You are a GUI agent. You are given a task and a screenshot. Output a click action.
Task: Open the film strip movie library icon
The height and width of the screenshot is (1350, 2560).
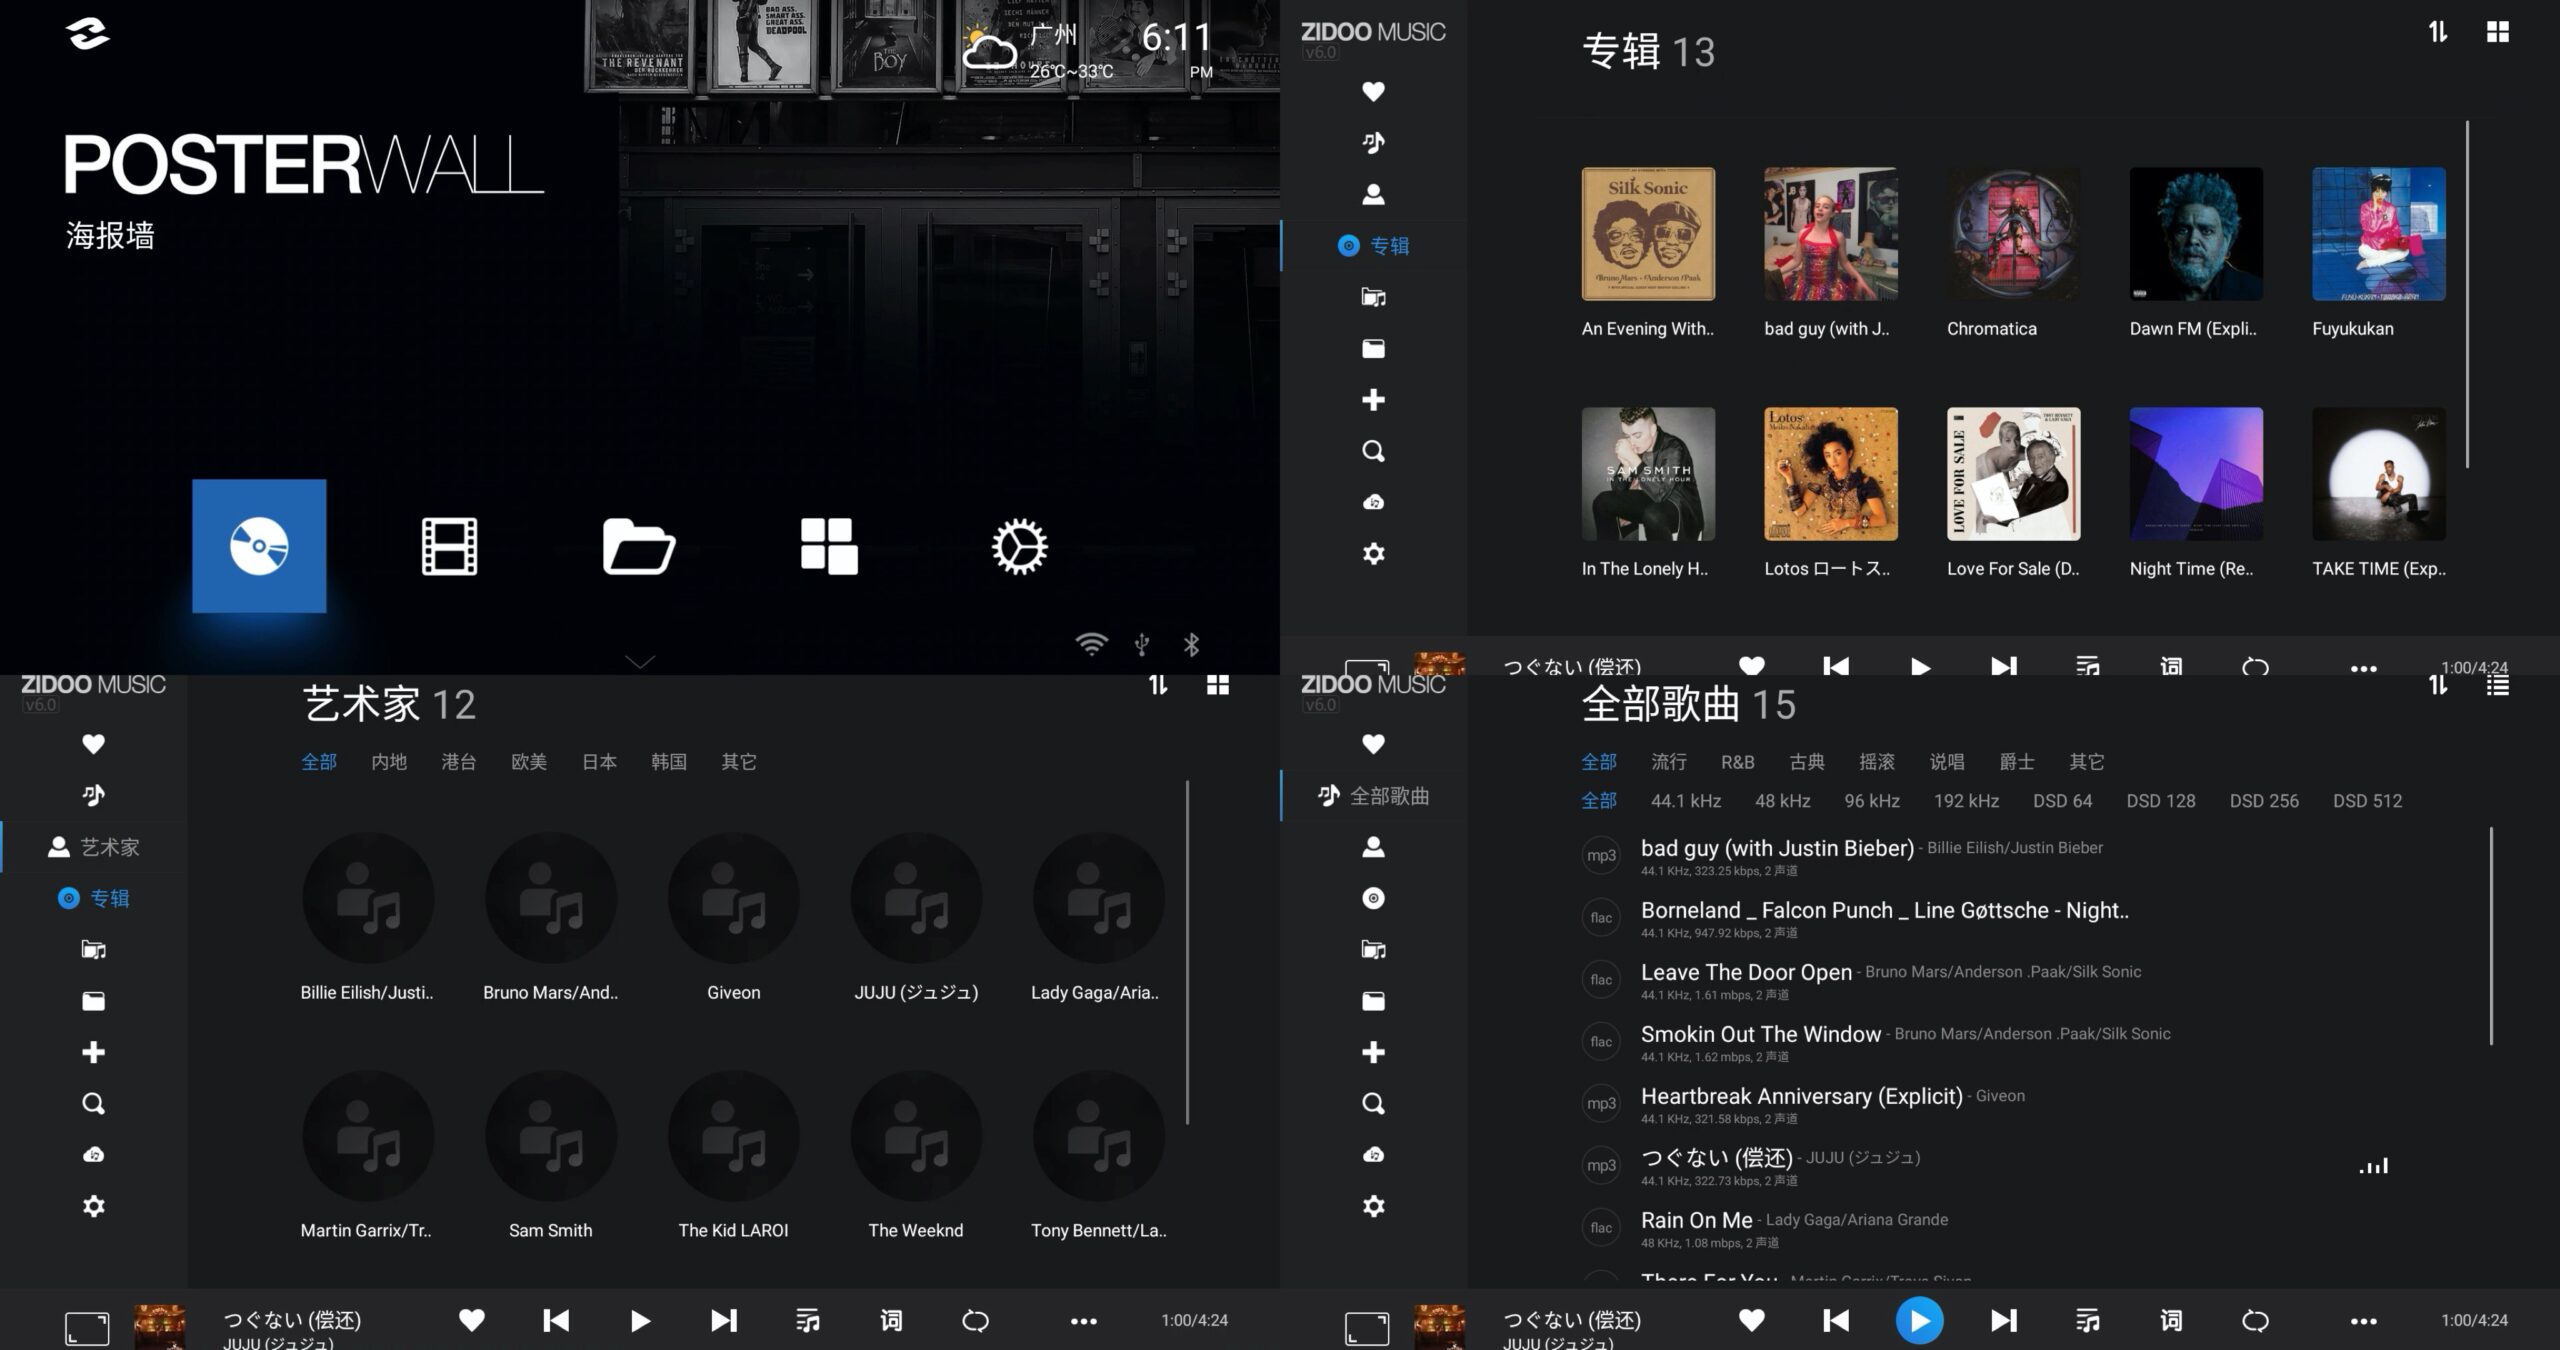(x=449, y=546)
